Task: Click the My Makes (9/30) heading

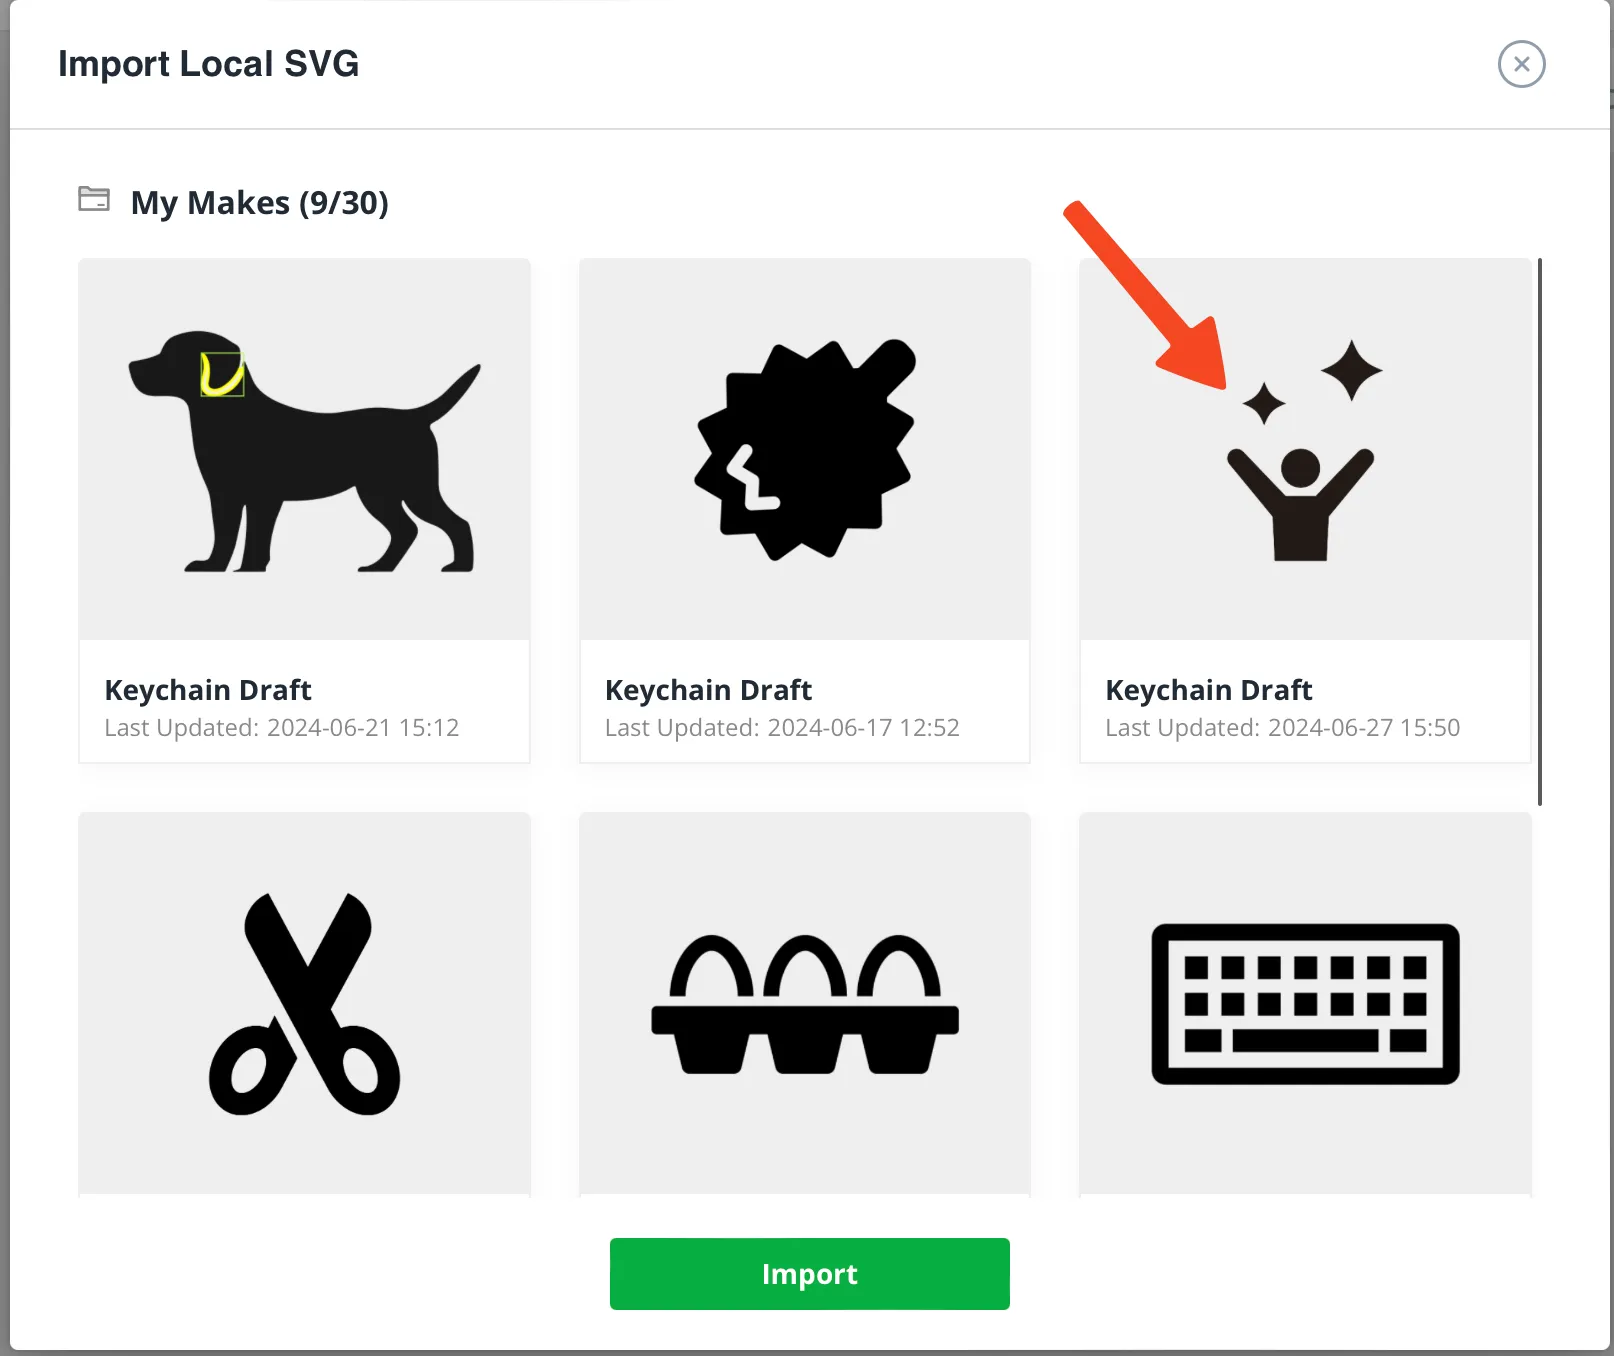Action: coord(259,203)
